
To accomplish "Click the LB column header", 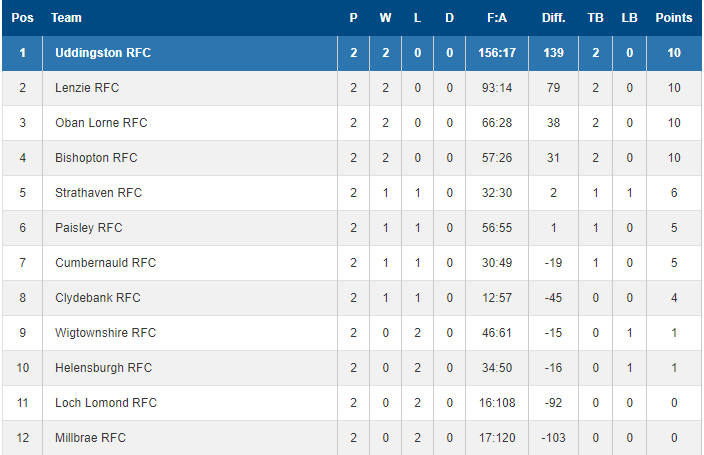I will click(629, 18).
